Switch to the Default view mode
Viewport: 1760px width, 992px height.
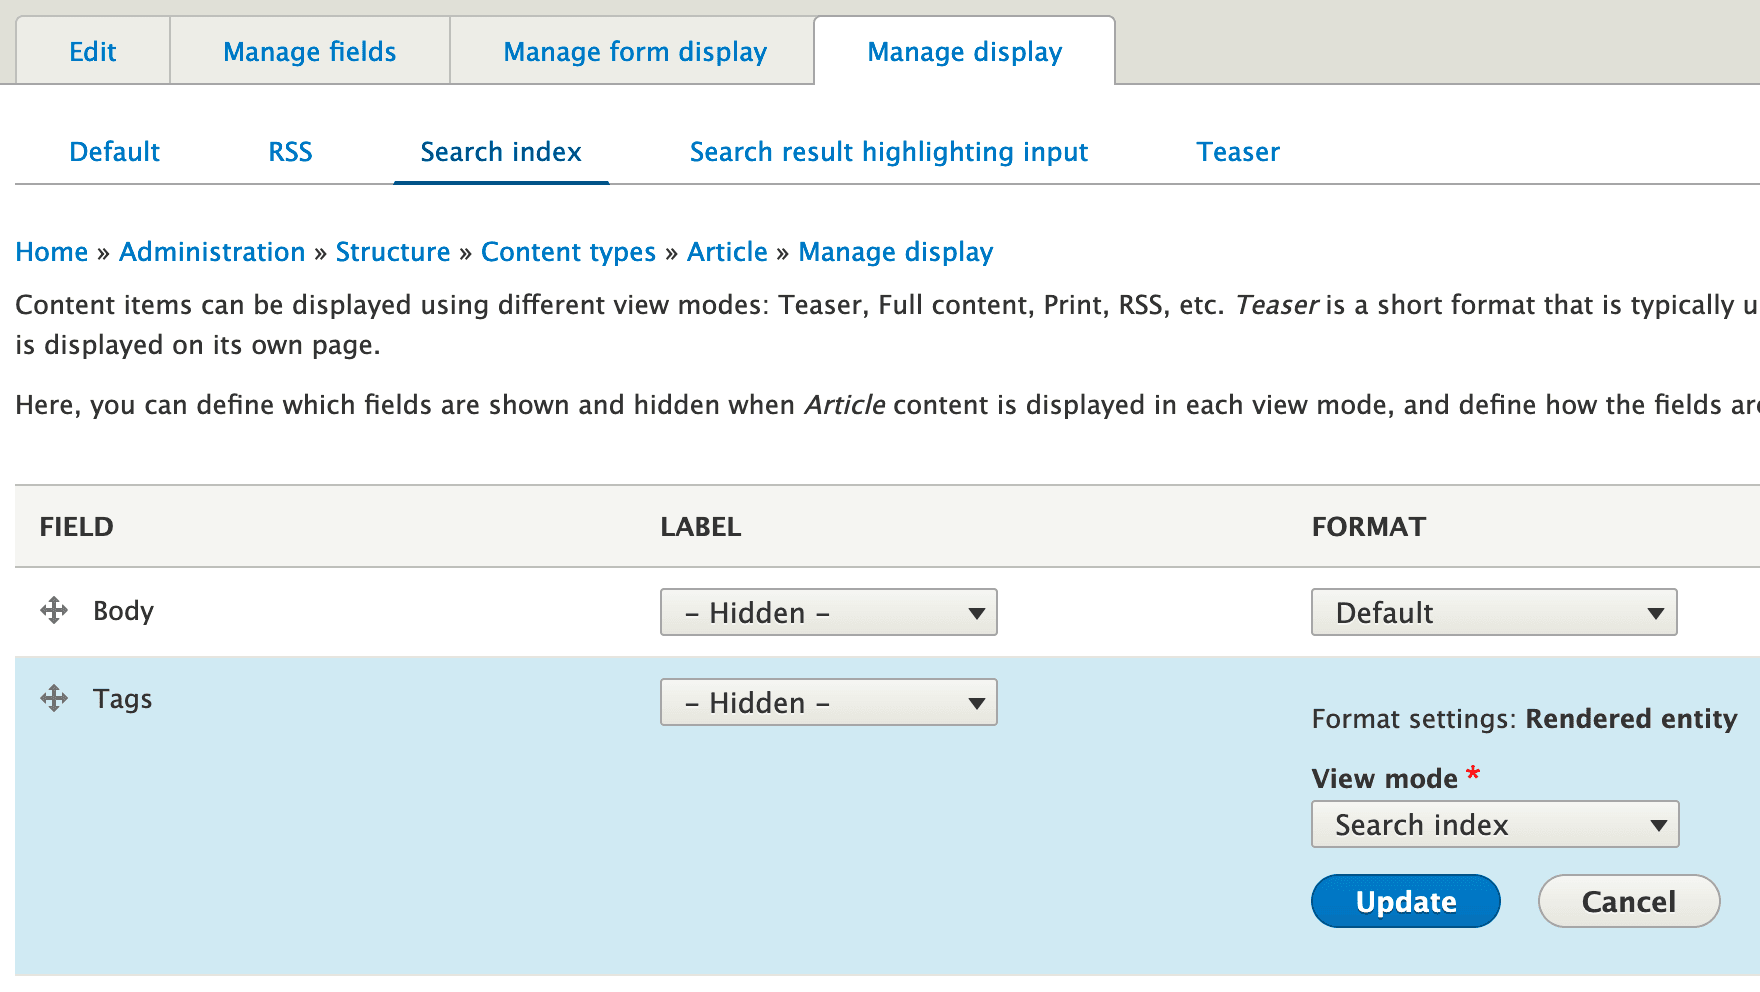point(115,152)
